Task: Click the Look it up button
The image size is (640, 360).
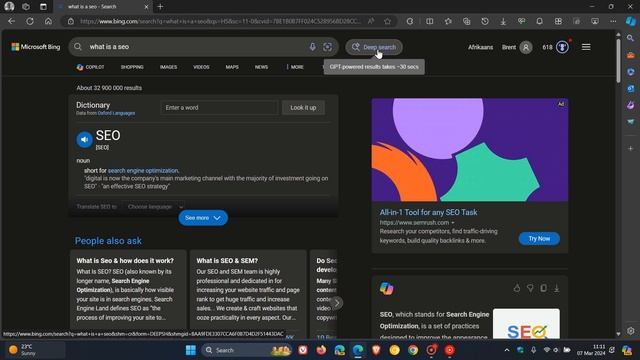Action: tap(303, 108)
